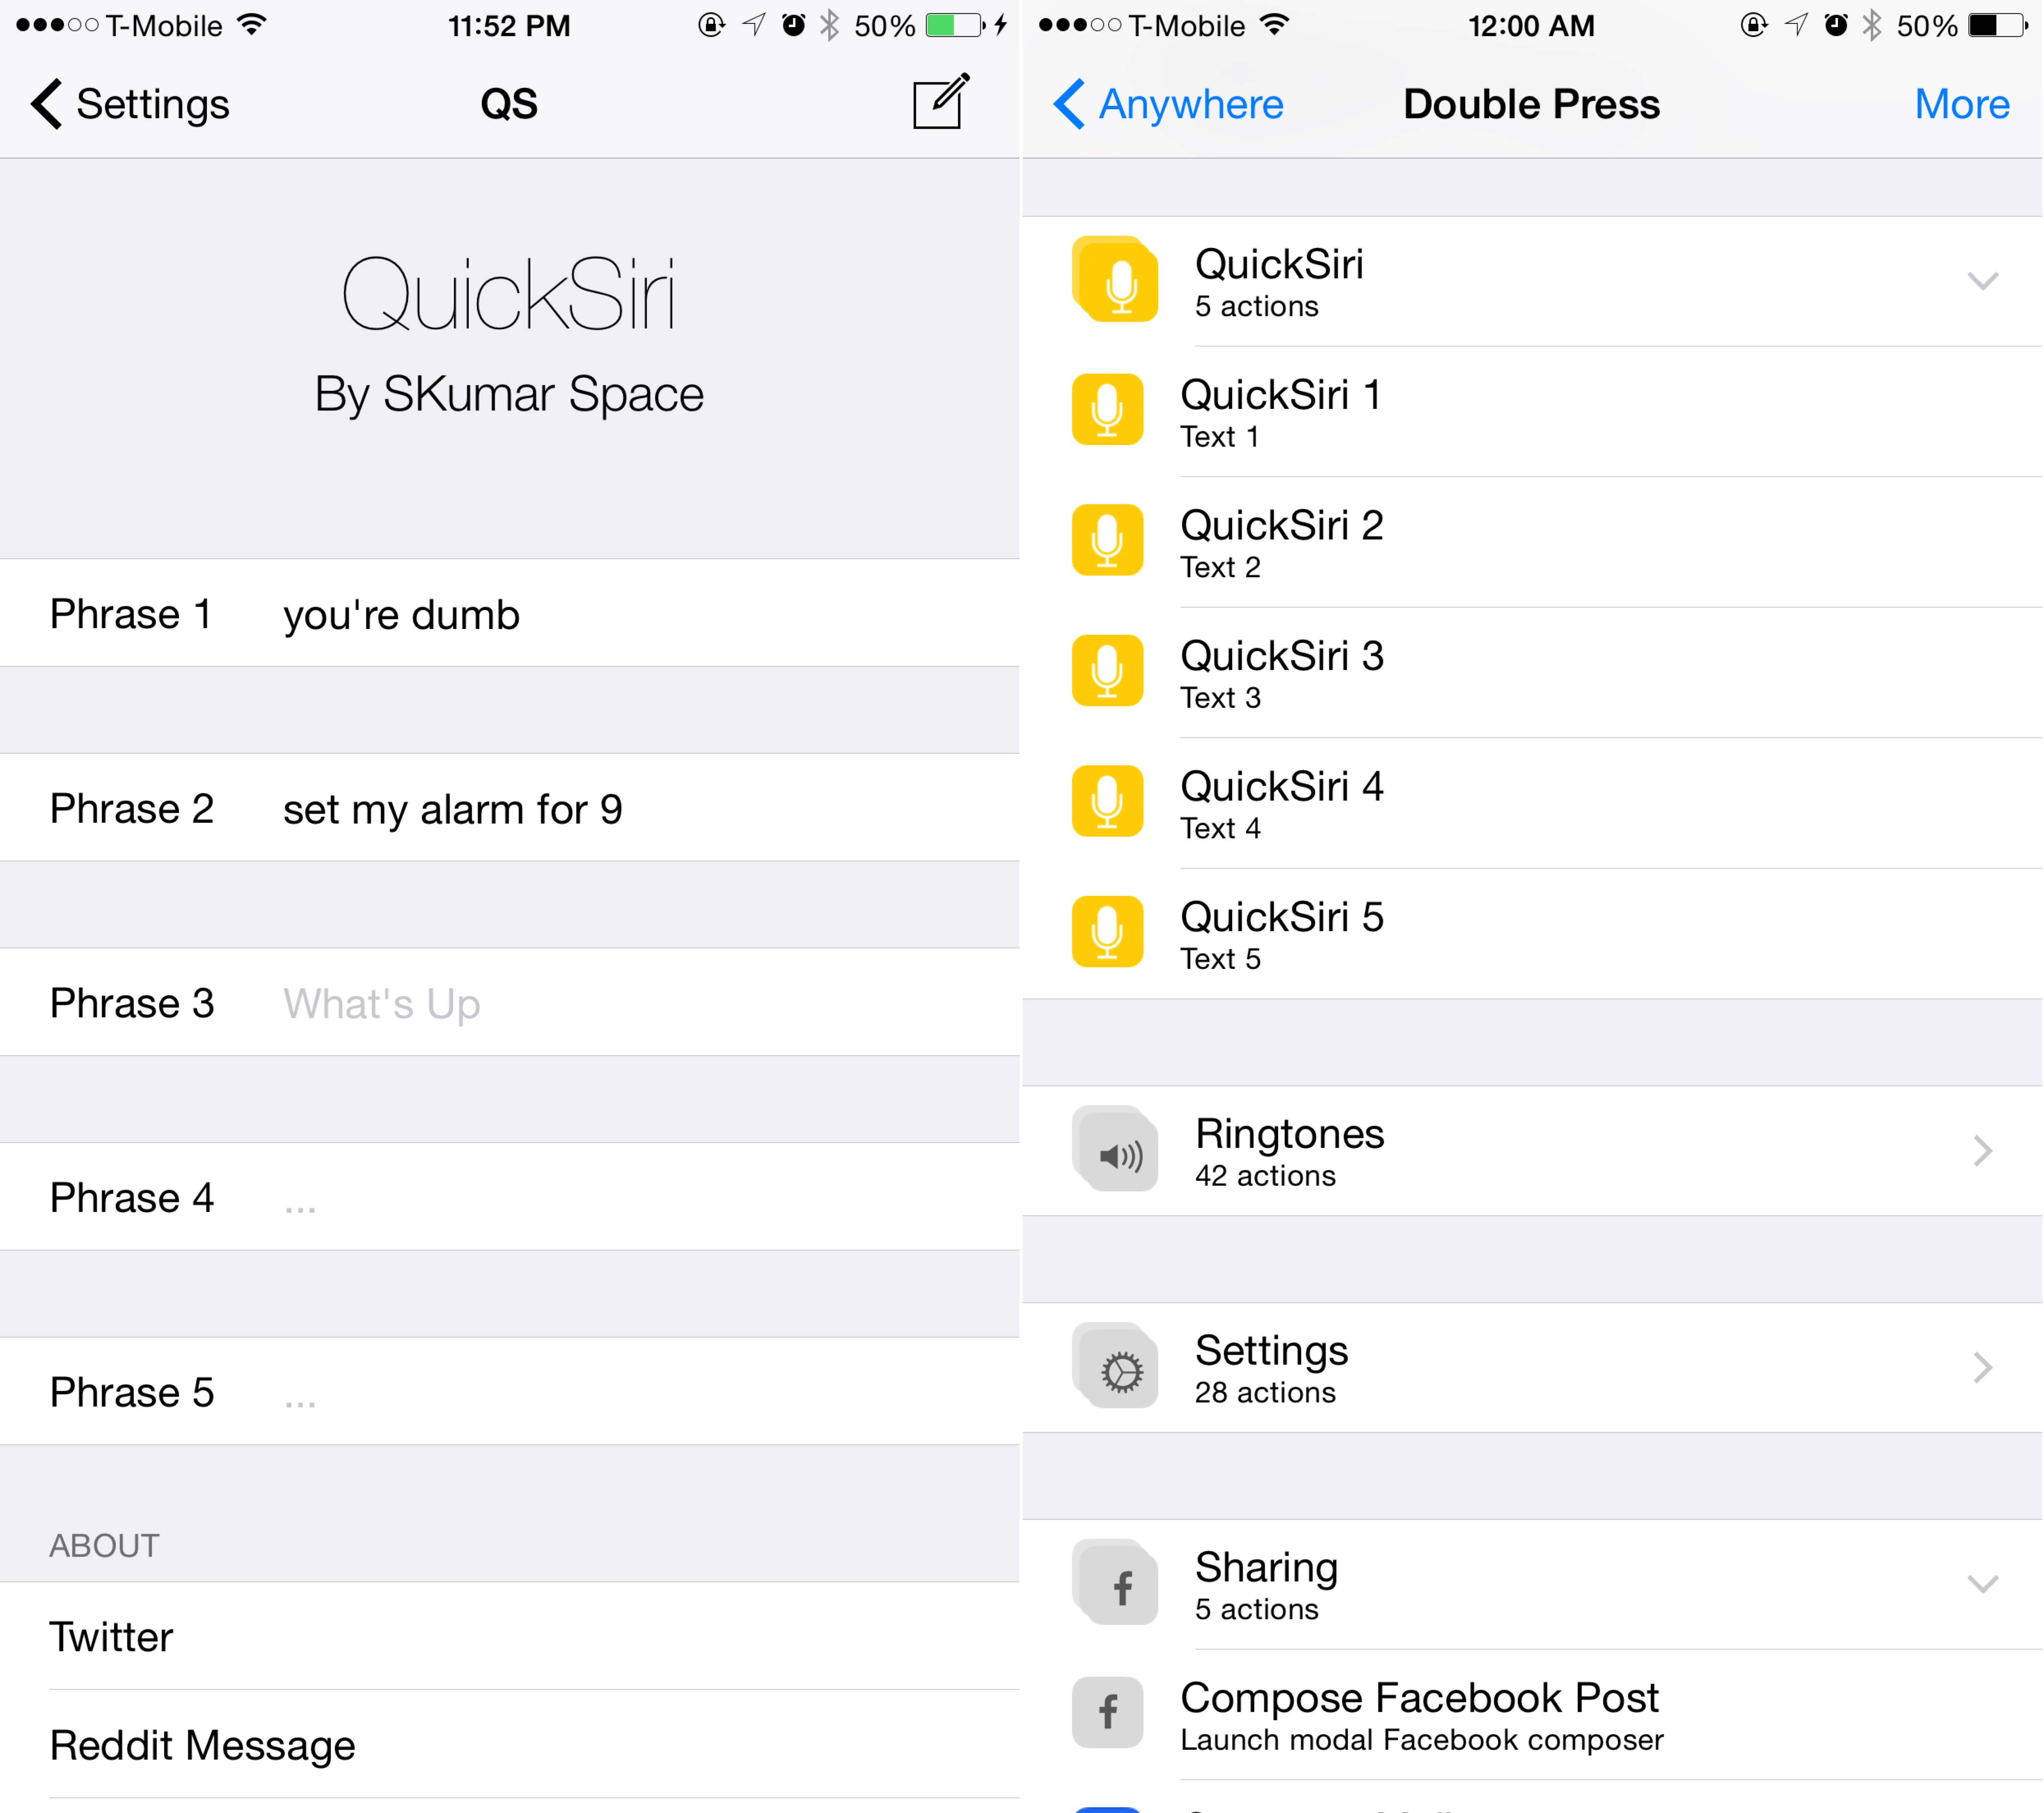Collapse the QuickSiri actions group
Screen dimensions: 2044x1813
point(1982,281)
